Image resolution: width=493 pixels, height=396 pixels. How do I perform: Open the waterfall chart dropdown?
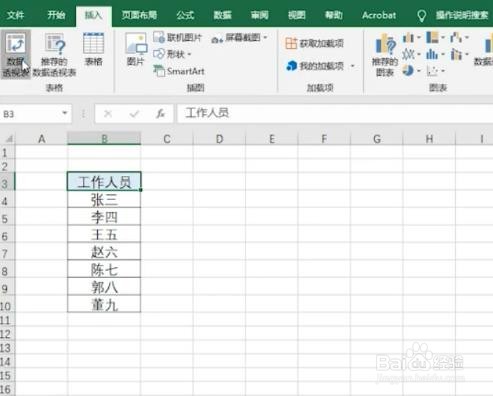click(459, 37)
